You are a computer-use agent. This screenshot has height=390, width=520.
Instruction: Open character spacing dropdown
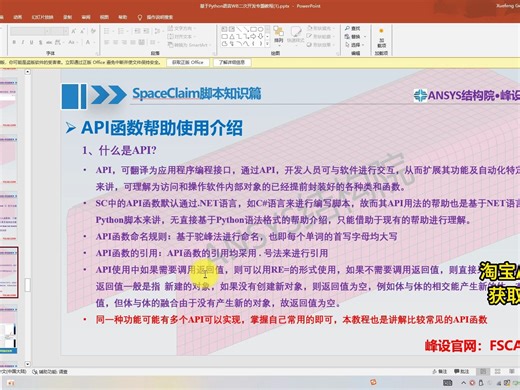59,42
